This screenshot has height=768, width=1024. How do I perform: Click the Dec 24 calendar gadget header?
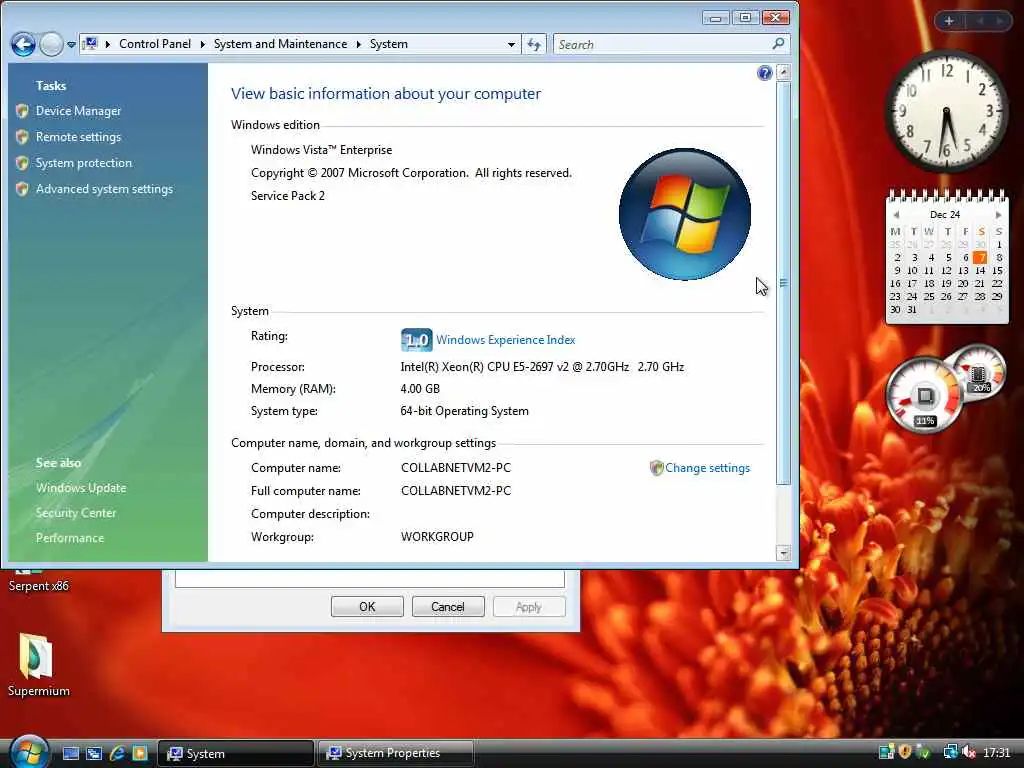click(945, 214)
